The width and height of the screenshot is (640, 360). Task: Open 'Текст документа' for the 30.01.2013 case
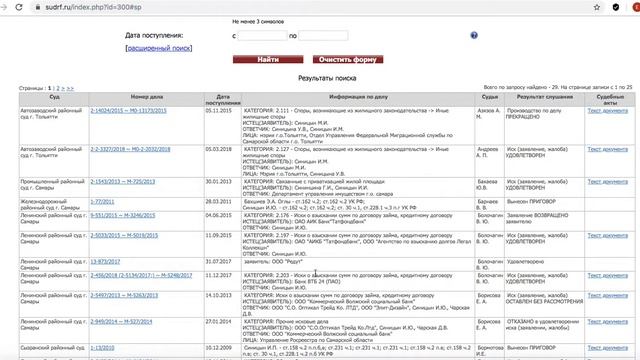click(608, 182)
